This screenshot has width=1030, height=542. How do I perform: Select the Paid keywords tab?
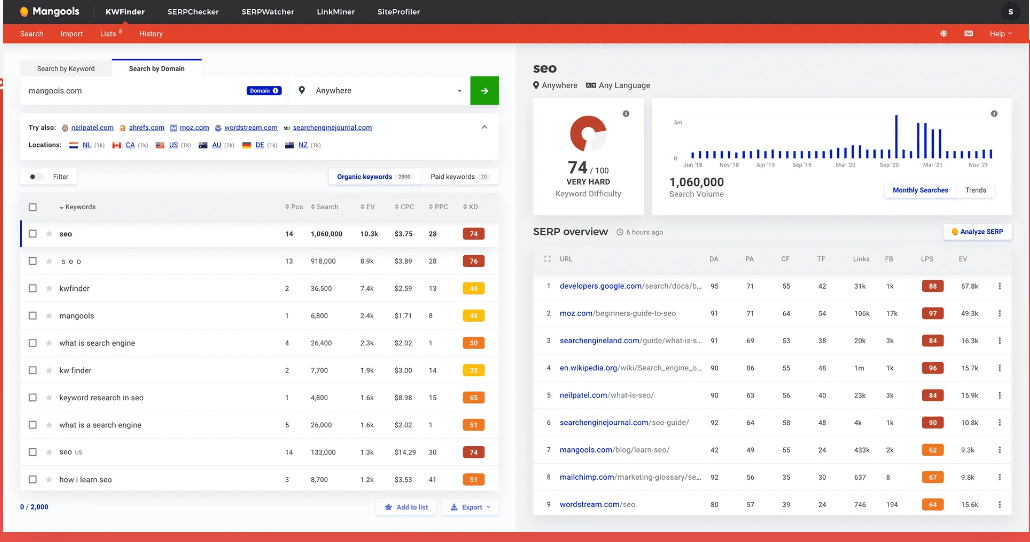(x=459, y=177)
